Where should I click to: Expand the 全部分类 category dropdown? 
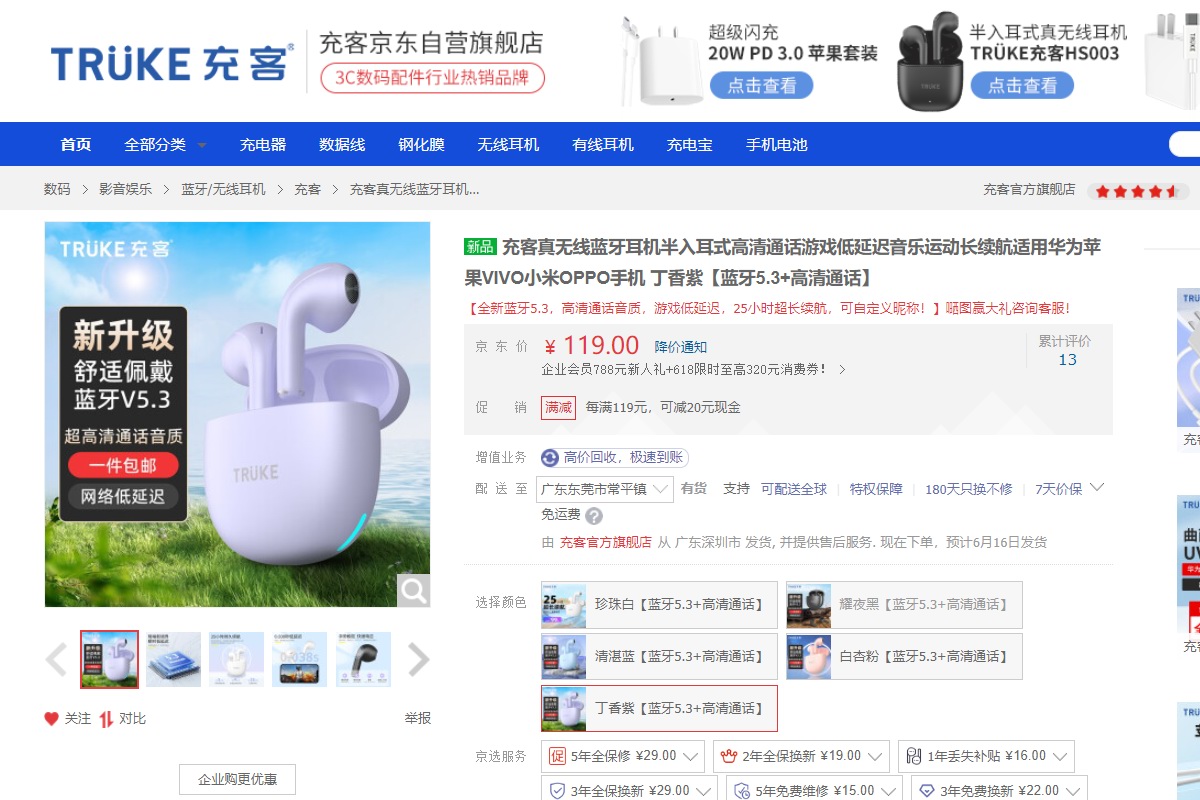(x=165, y=144)
